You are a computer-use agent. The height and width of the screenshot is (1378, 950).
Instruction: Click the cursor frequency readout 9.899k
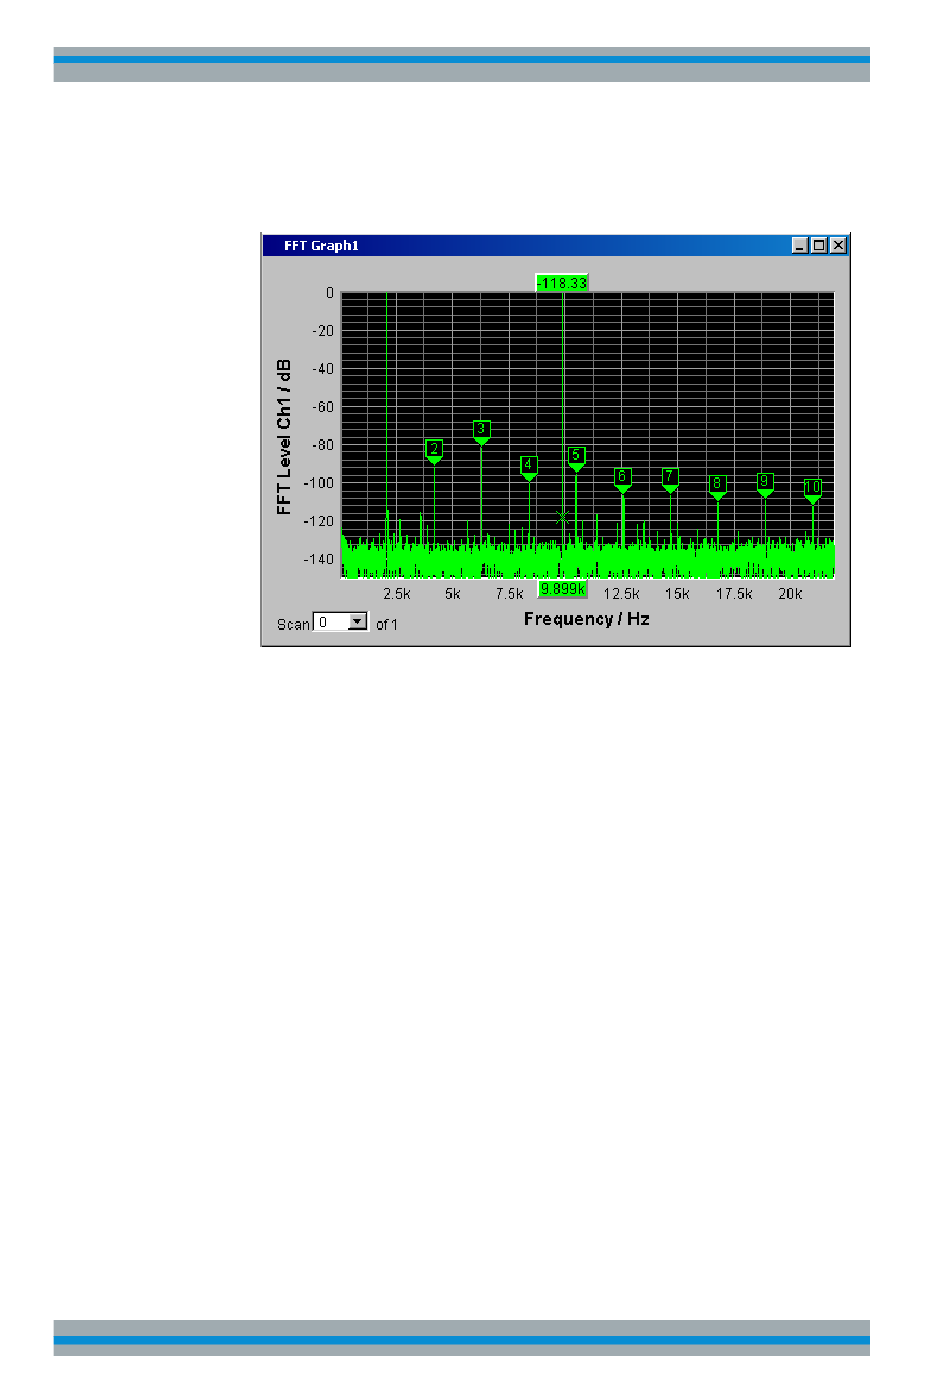[x=562, y=589]
